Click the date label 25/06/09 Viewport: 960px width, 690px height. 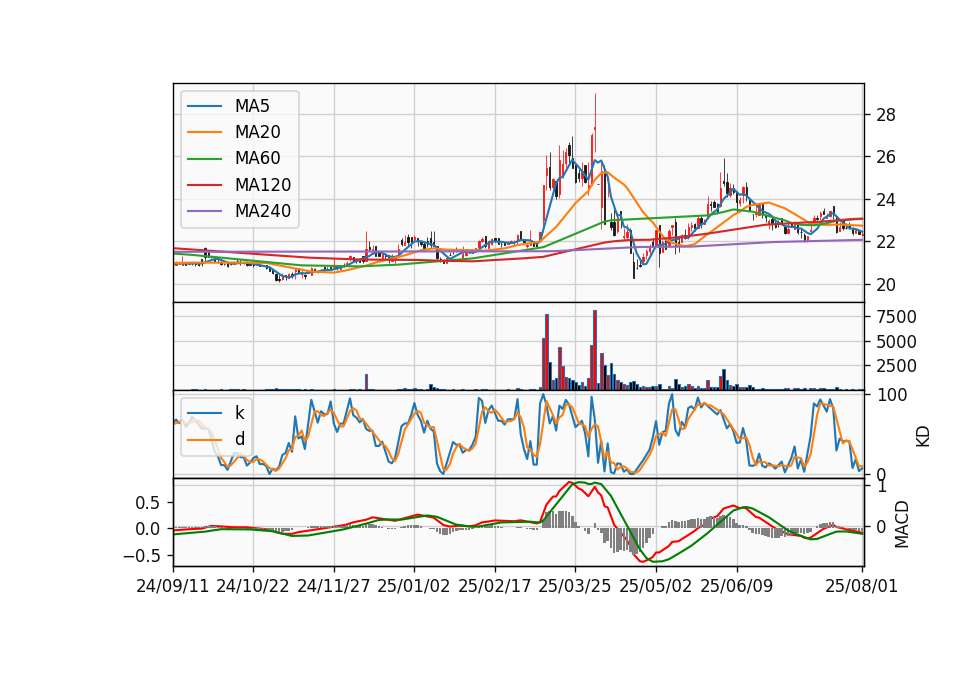(x=737, y=586)
